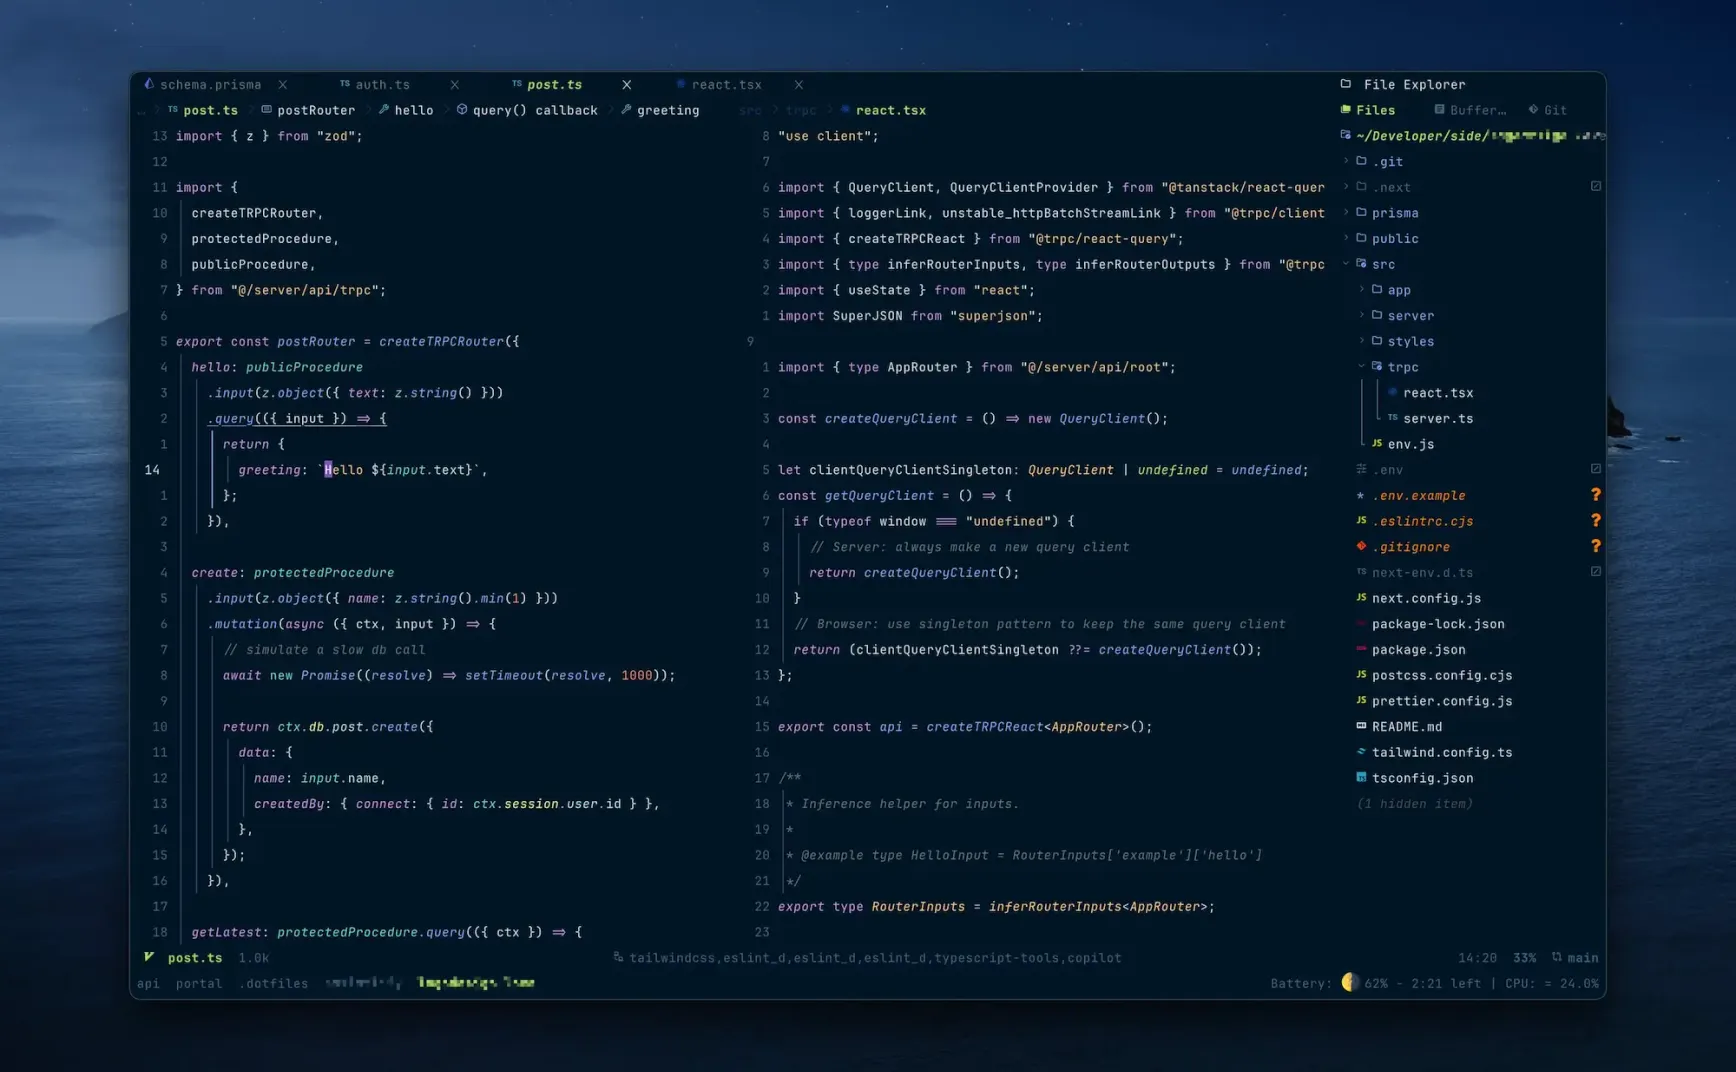1736x1072 pixels.
Task: Jump to hello in the breadcrumb bar
Action: click(413, 110)
